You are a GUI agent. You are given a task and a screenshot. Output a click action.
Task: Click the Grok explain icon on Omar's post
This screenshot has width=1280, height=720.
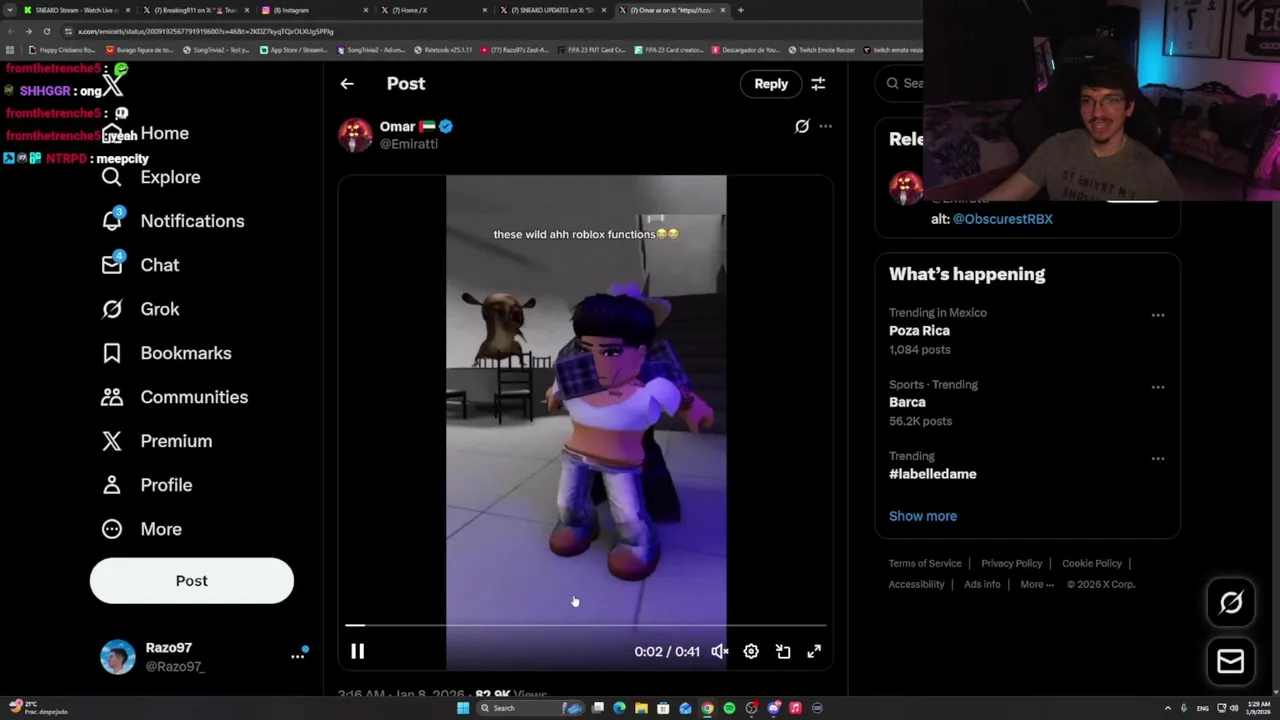coord(802,126)
